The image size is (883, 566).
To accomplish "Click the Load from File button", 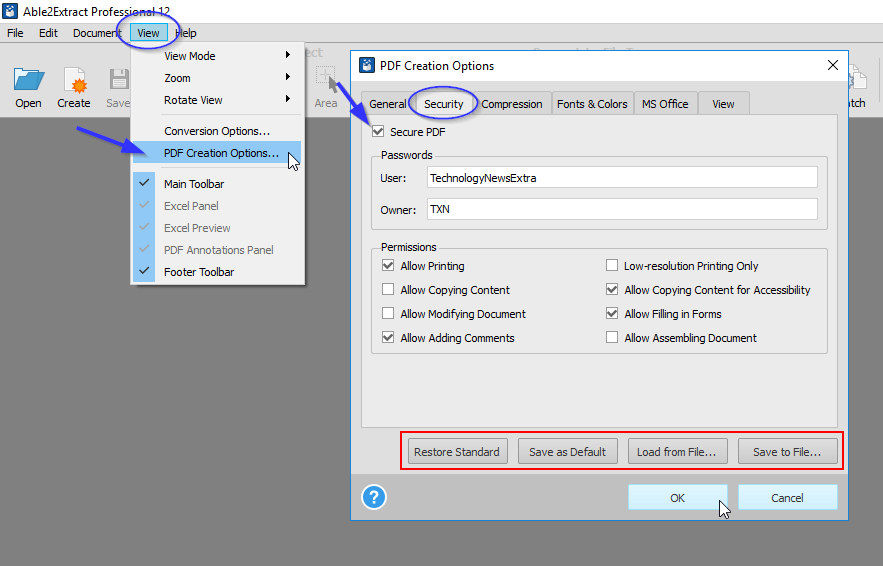I will pyautogui.click(x=677, y=452).
